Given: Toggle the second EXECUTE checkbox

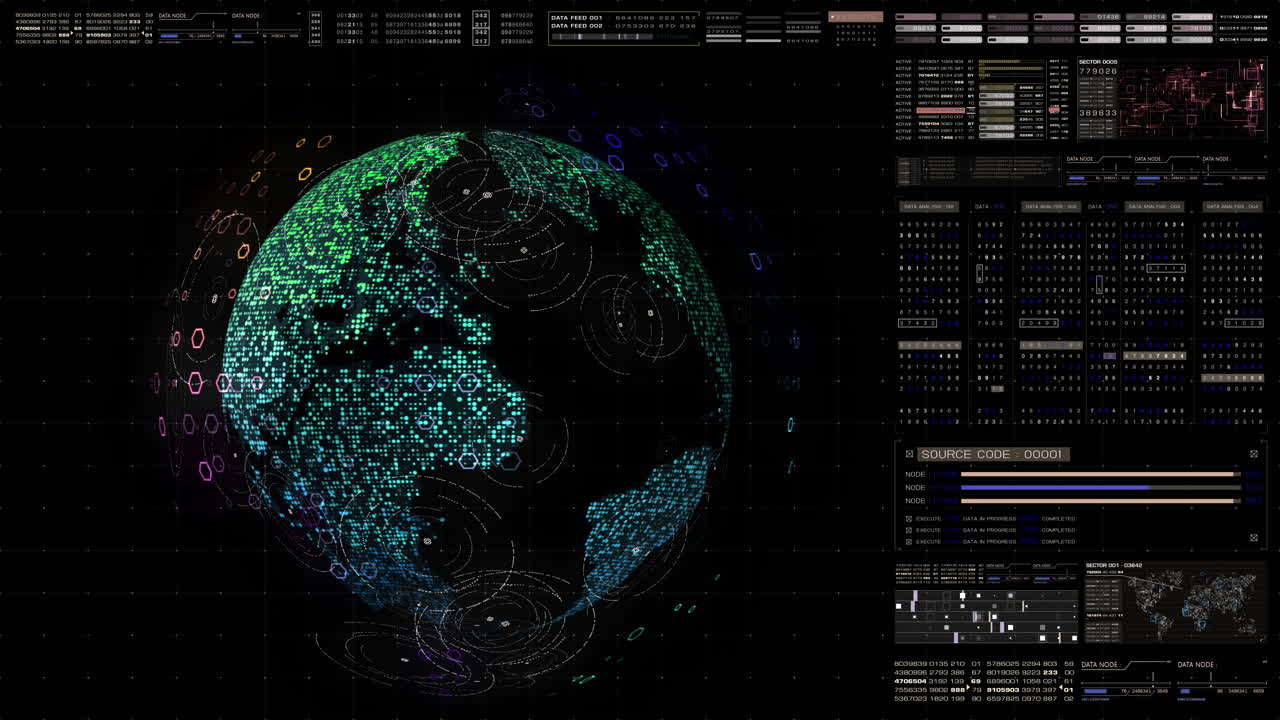Looking at the screenshot, I should tap(908, 530).
